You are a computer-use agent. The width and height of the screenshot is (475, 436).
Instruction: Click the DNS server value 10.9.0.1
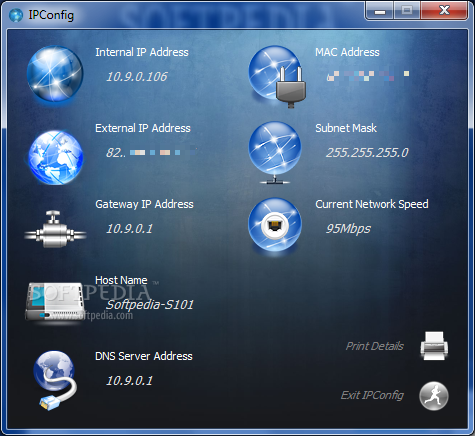(x=129, y=381)
